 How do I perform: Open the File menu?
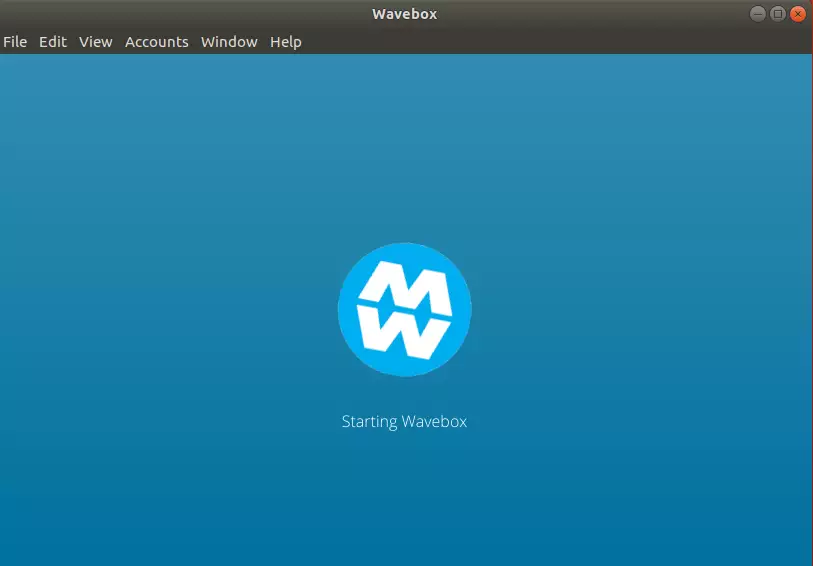coord(15,41)
